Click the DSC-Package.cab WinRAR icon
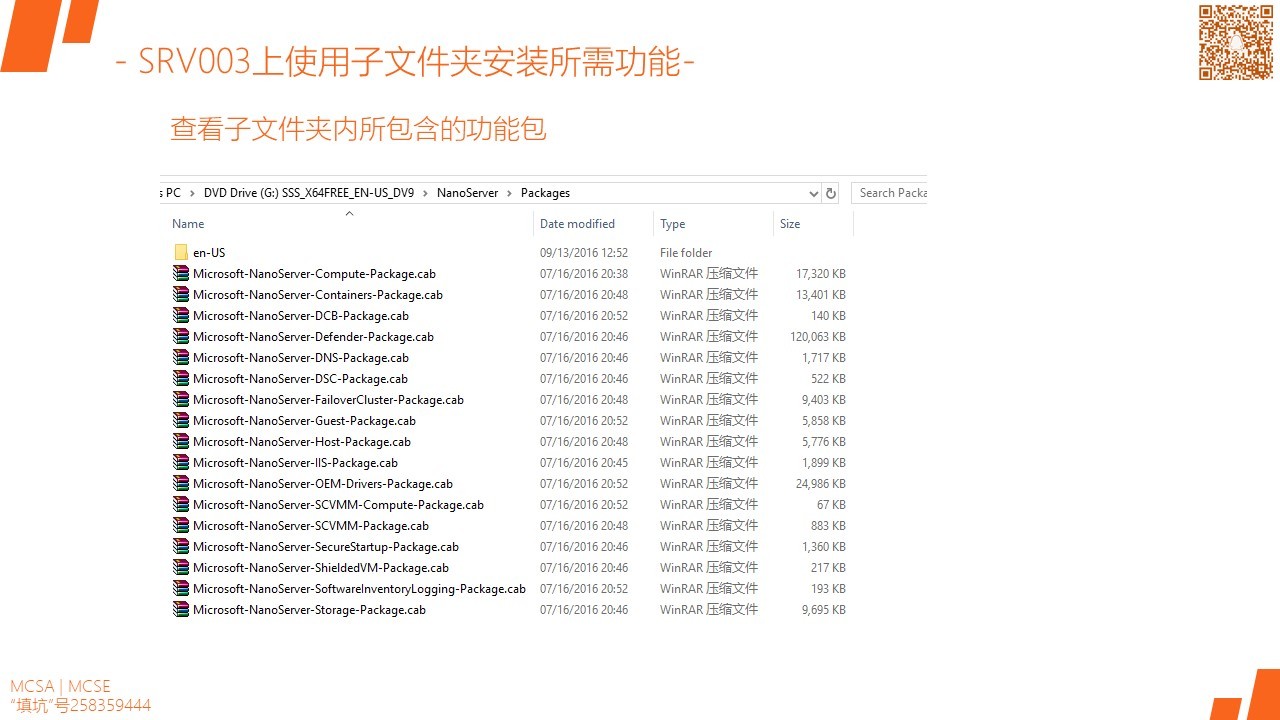Screen dimensions: 1280x720 pos(181,378)
